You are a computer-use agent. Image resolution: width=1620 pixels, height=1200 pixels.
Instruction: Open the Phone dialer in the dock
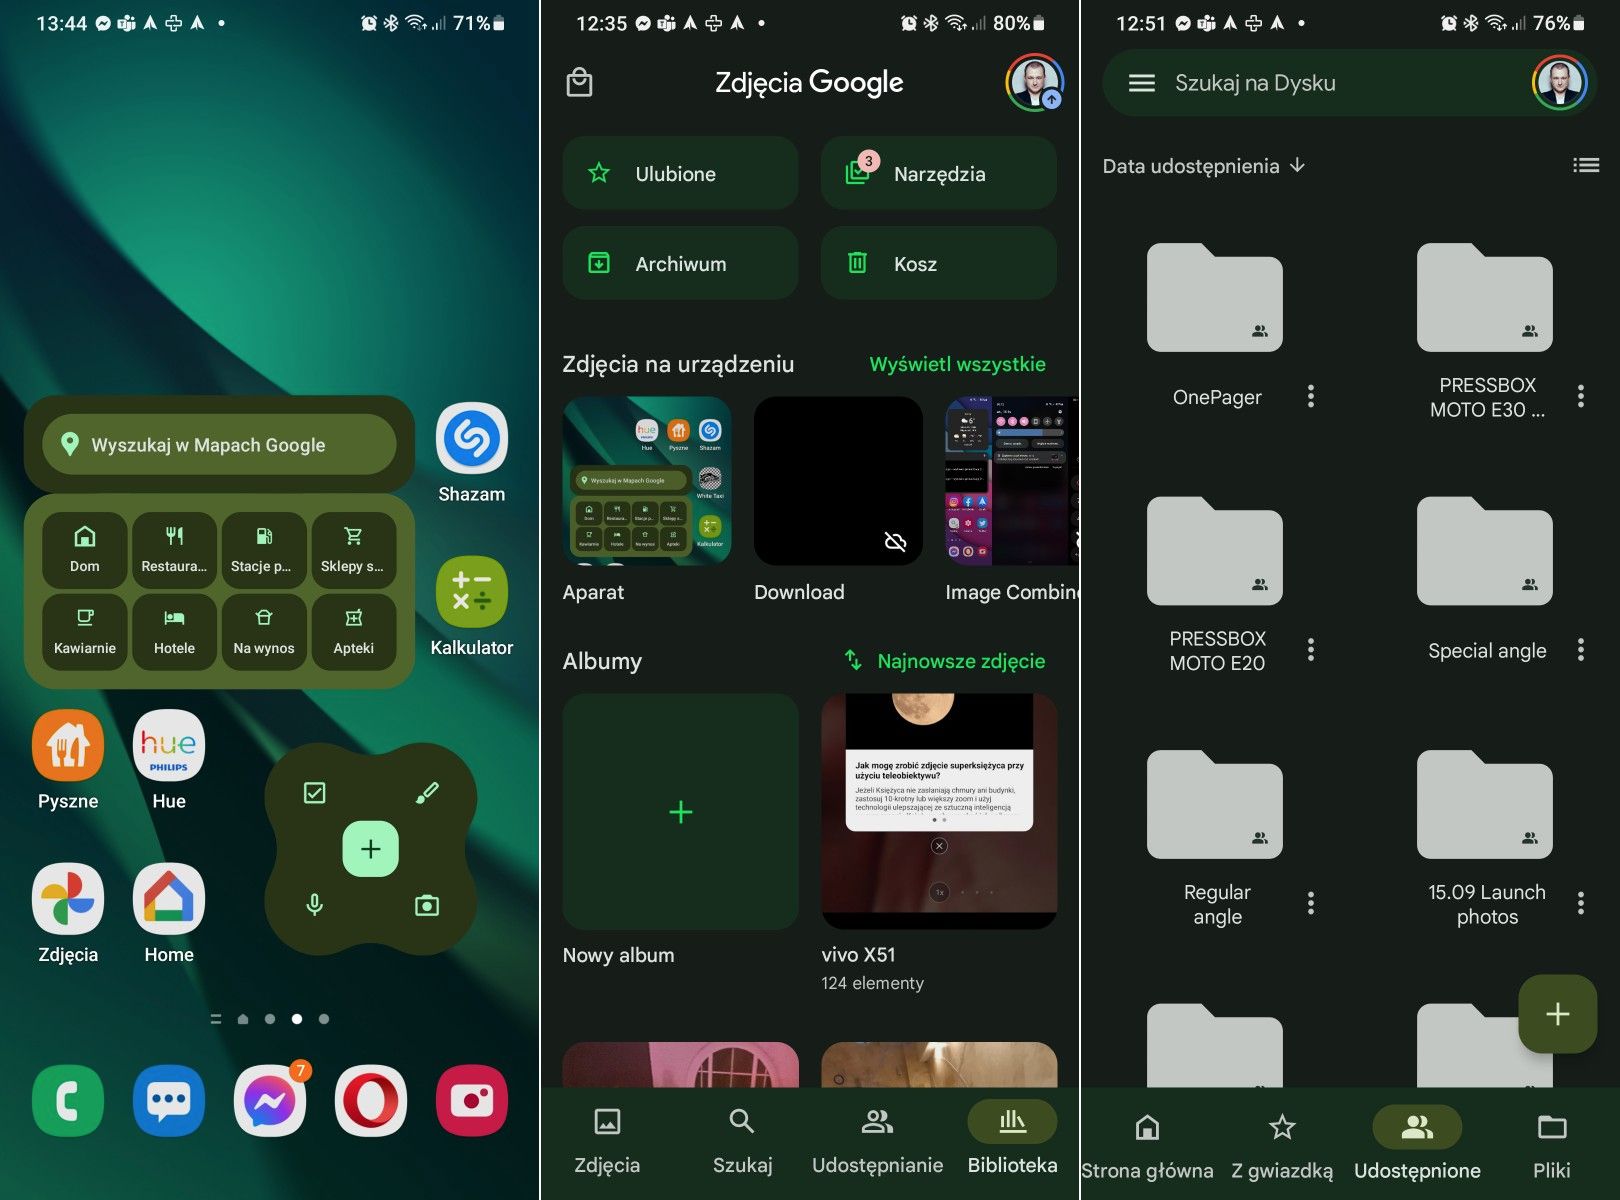[x=68, y=1101]
